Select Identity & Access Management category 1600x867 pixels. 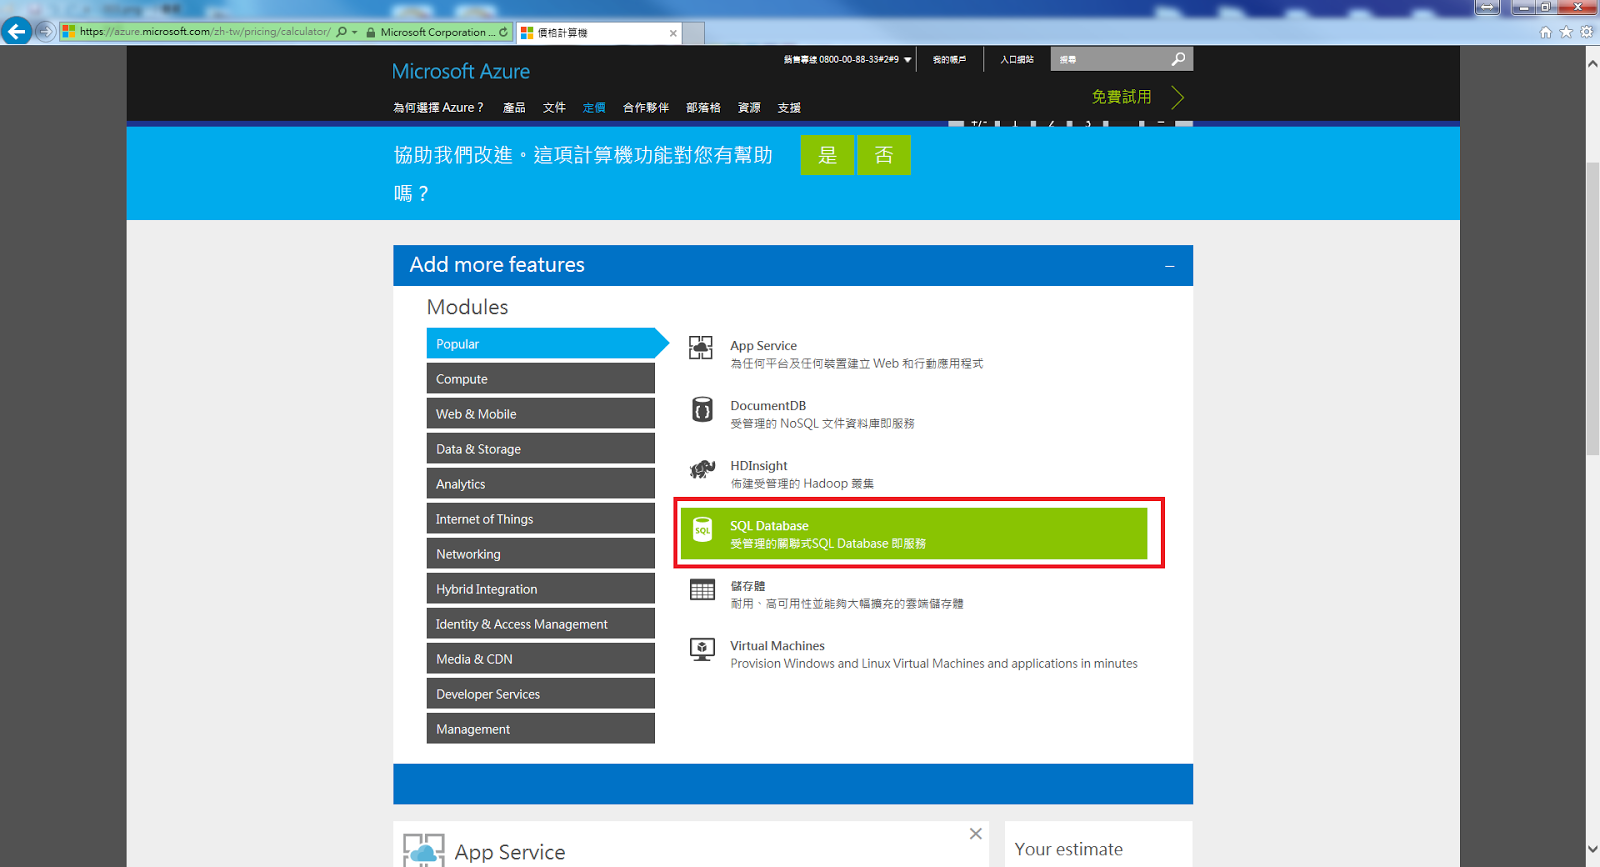point(541,624)
